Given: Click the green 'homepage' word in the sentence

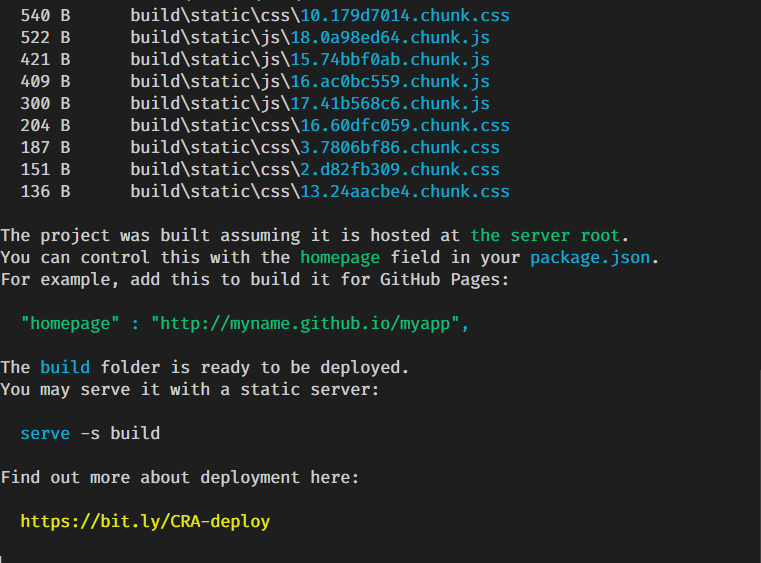Looking at the screenshot, I should (x=340, y=257).
